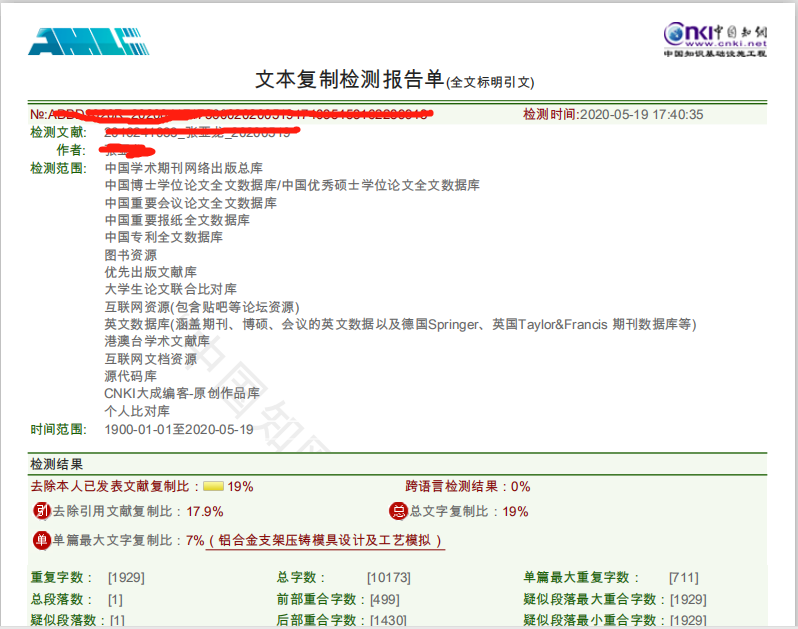This screenshot has width=798, height=629.
Task: Click the red 引 circle icon
Action: point(42,511)
